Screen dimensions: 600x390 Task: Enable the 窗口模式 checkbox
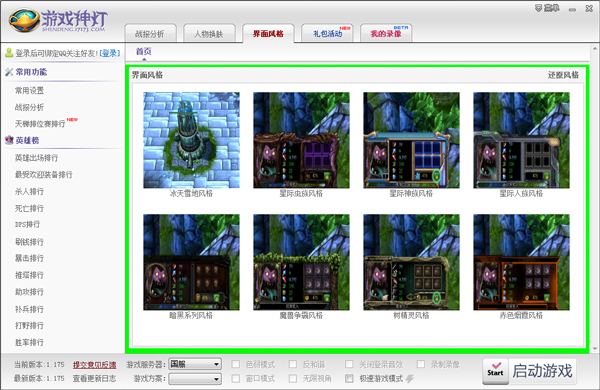click(236, 379)
